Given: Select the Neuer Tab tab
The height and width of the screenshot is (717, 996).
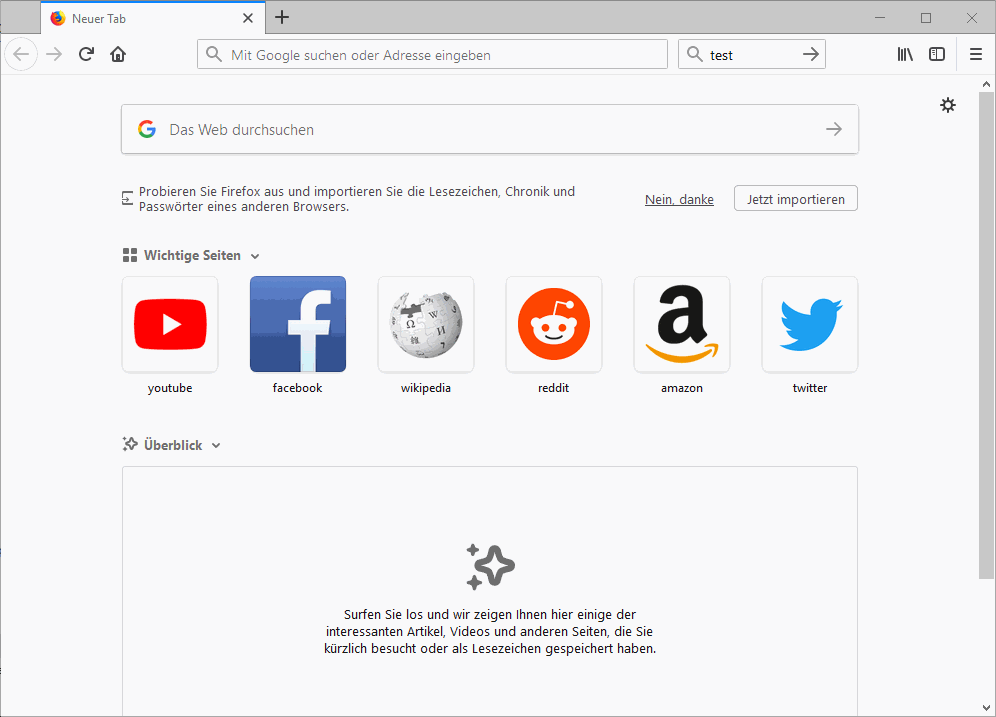Looking at the screenshot, I should (x=152, y=18).
